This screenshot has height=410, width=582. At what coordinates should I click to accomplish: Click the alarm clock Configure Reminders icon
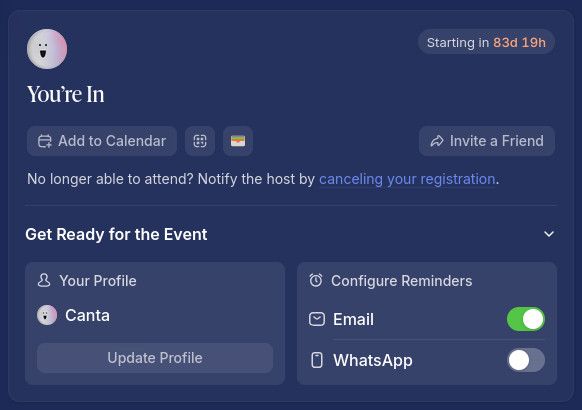click(316, 281)
